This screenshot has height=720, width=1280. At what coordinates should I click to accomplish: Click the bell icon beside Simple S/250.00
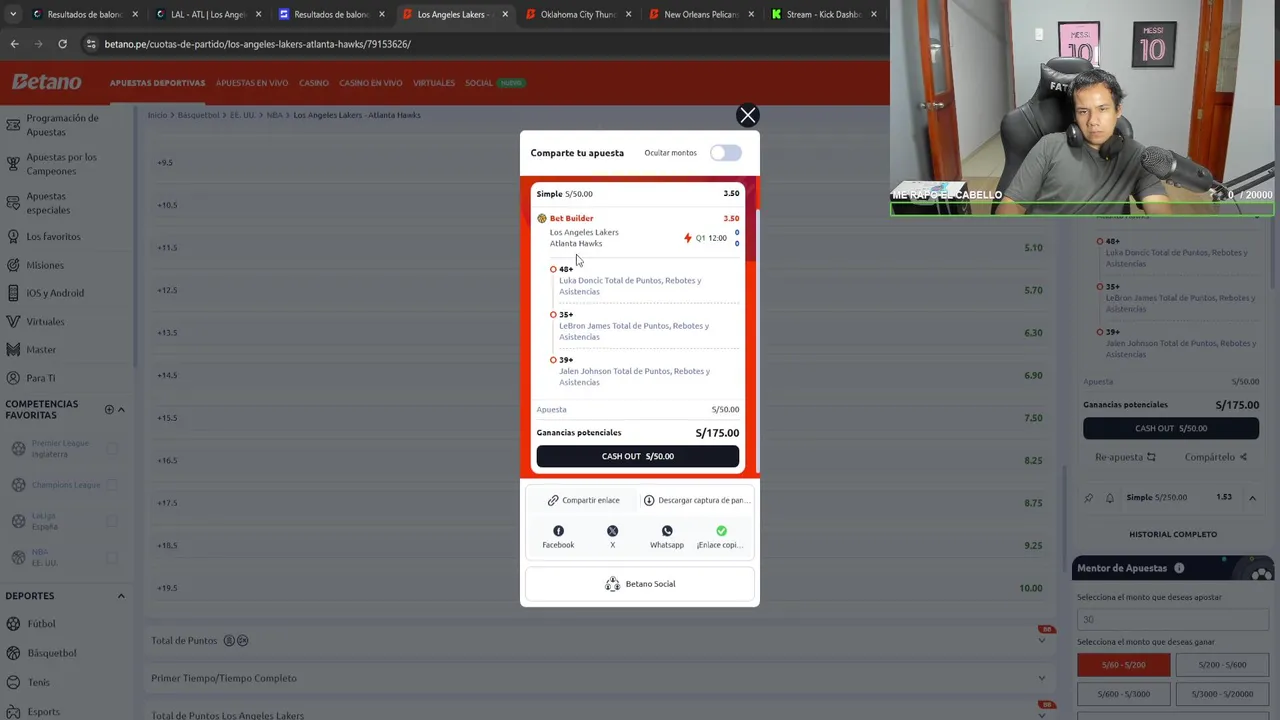click(x=1109, y=498)
